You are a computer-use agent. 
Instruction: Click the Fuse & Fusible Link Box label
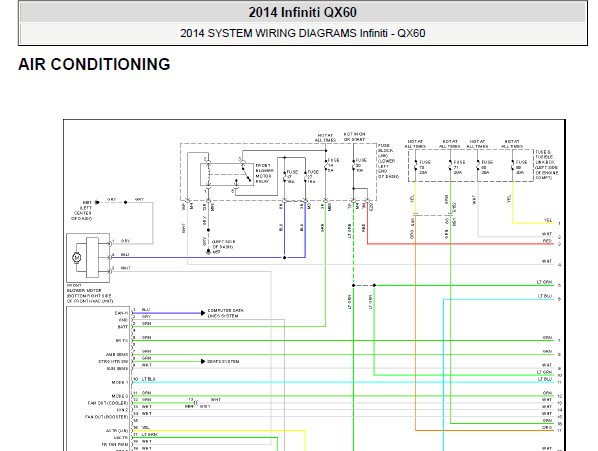(x=547, y=165)
